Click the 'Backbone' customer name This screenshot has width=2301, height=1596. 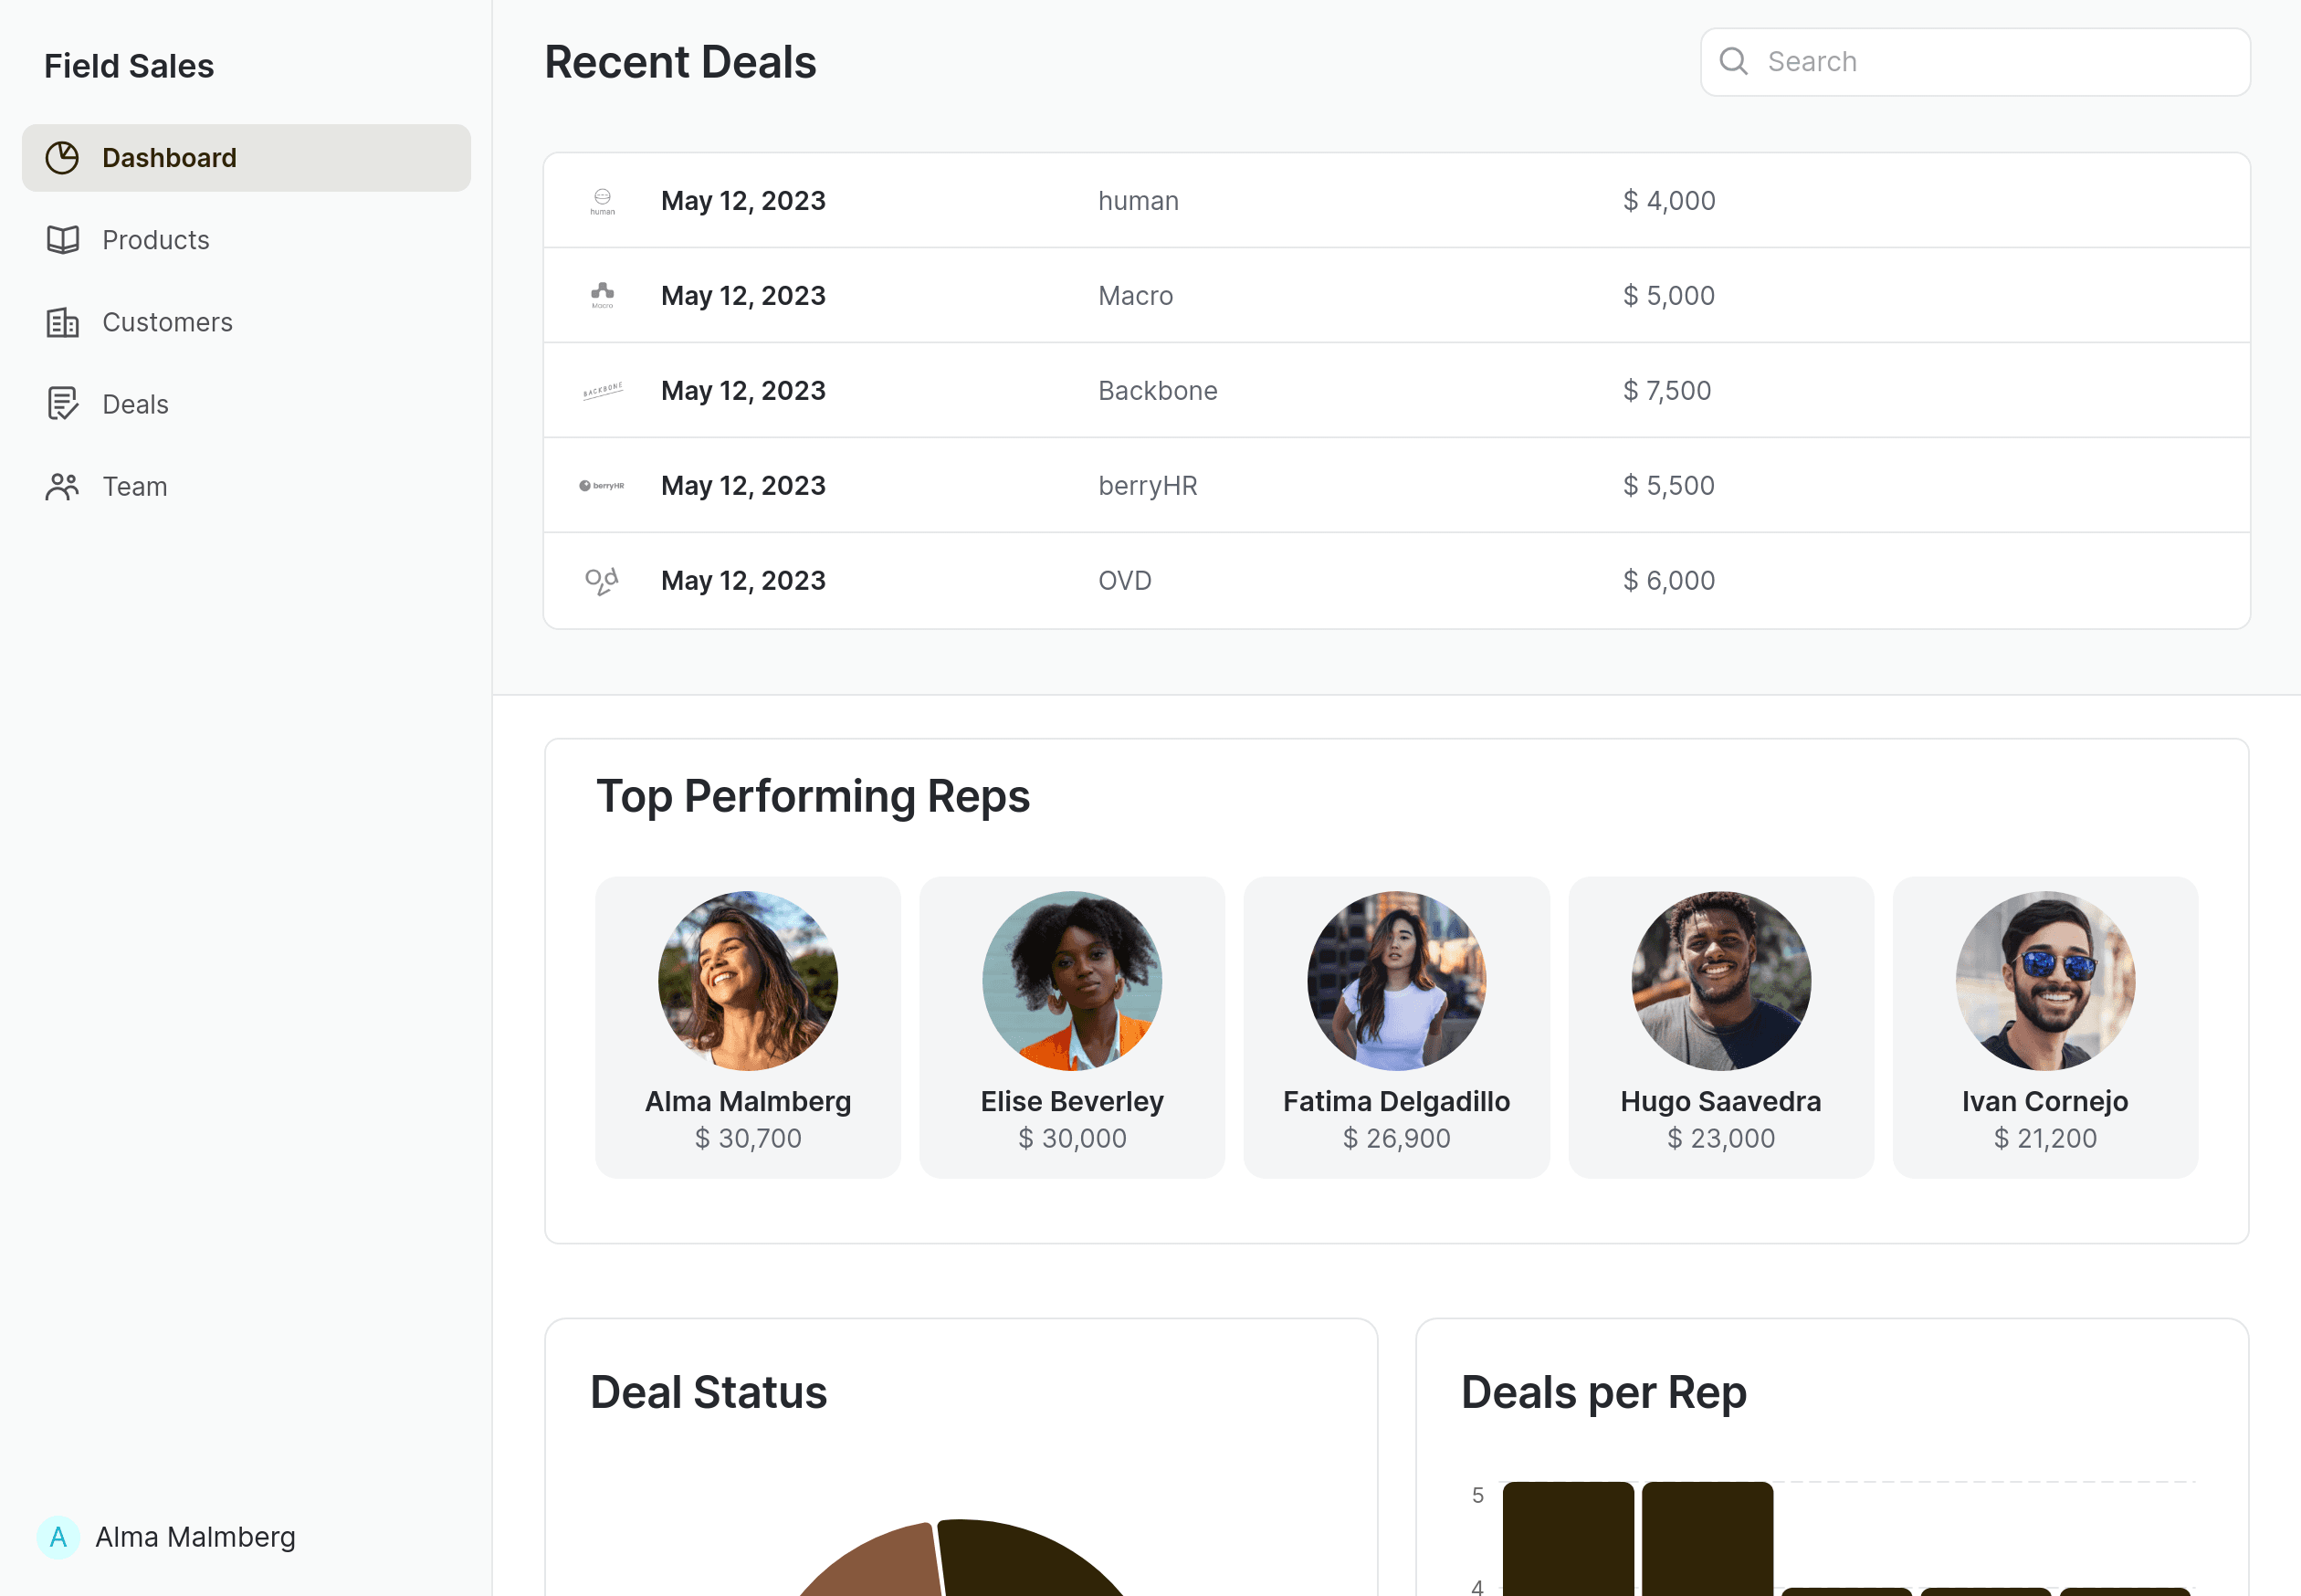click(x=1157, y=391)
